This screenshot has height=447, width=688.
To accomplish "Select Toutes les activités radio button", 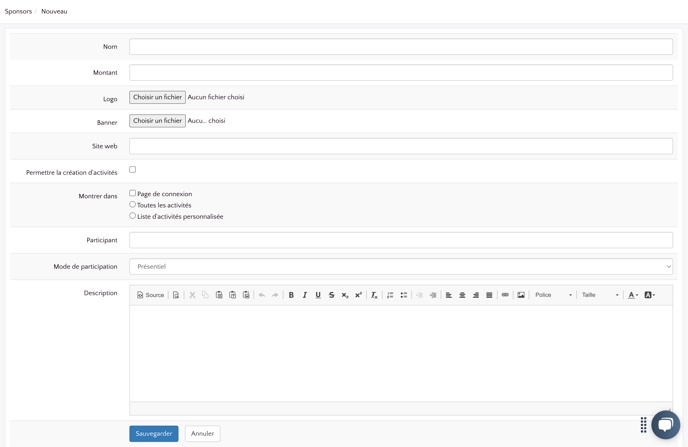I will (x=132, y=205).
